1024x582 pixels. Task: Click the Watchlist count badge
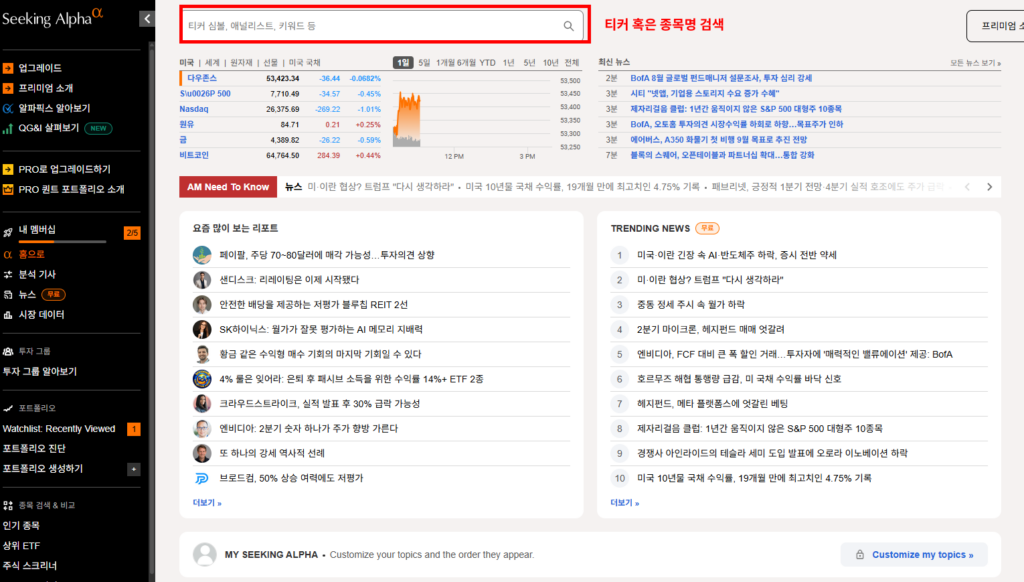(x=133, y=429)
